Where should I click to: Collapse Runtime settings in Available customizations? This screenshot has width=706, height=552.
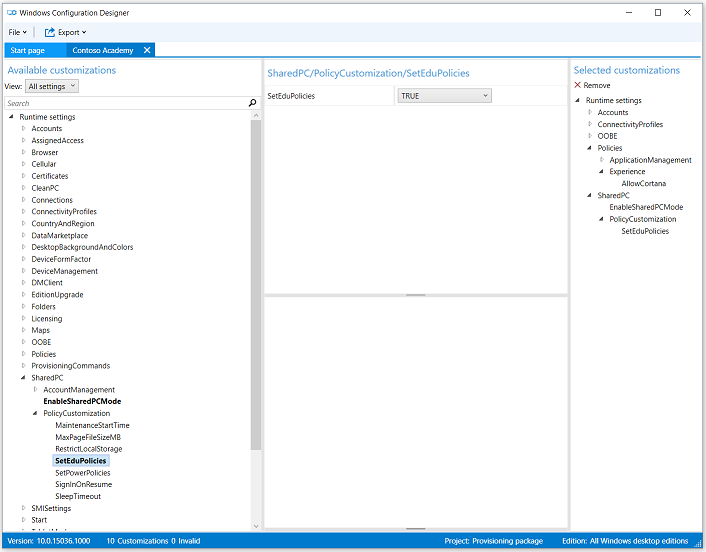tap(11, 117)
